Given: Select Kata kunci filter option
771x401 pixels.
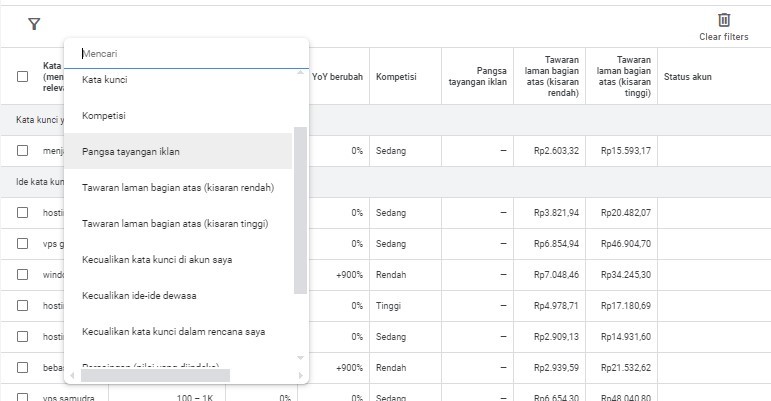Looking at the screenshot, I should click(x=178, y=80).
